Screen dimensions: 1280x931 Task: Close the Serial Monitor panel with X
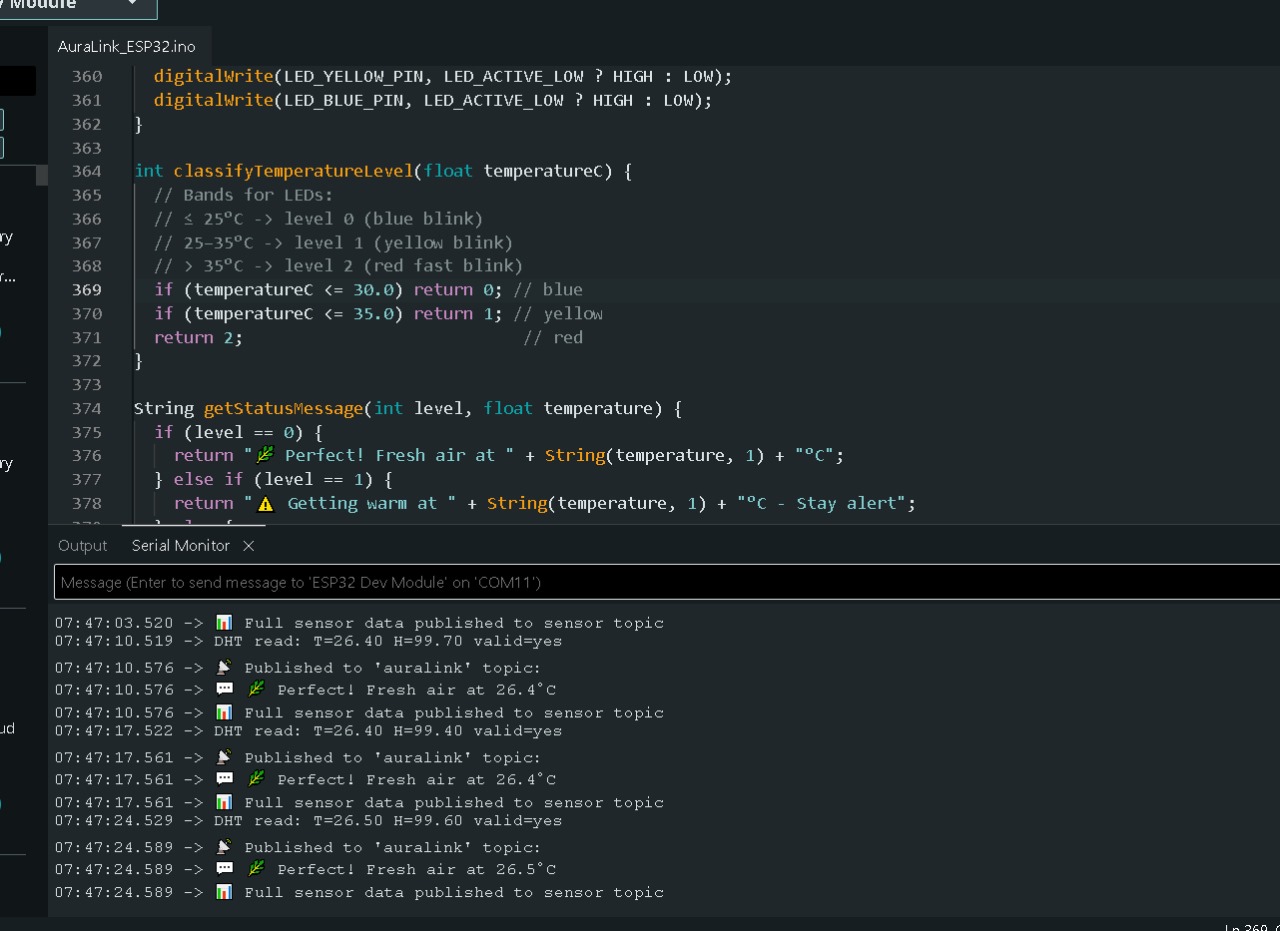(x=249, y=545)
